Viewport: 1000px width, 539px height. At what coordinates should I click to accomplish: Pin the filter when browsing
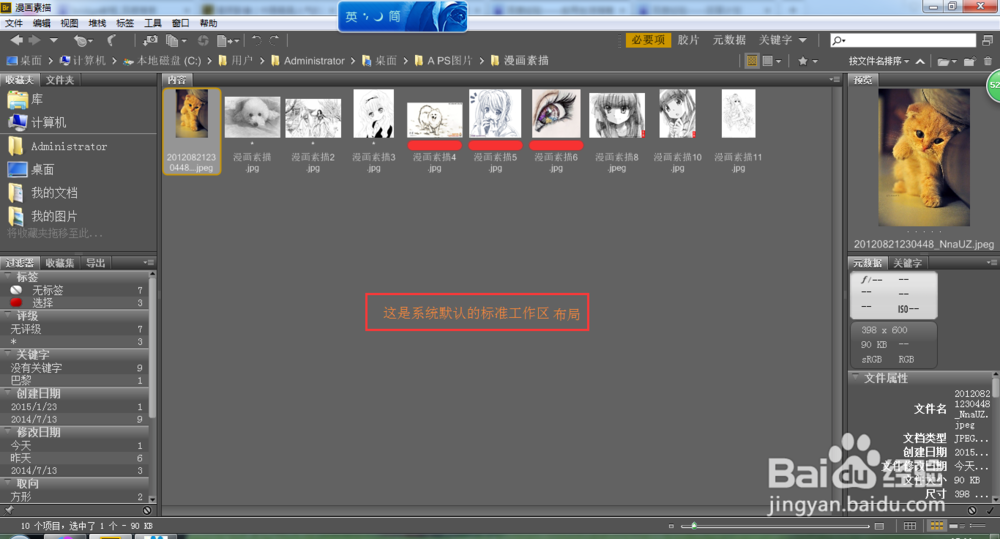[x=9, y=510]
